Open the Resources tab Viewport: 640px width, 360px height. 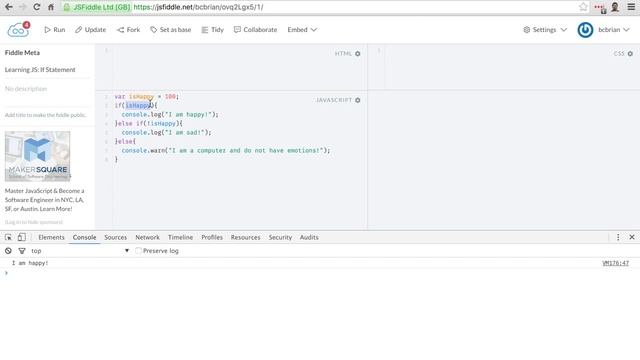[245, 237]
